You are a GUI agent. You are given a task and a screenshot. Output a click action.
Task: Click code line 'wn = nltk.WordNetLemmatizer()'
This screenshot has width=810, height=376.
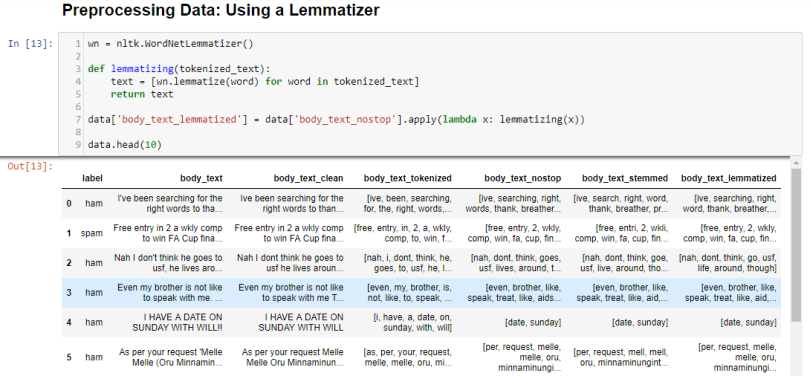tap(170, 44)
